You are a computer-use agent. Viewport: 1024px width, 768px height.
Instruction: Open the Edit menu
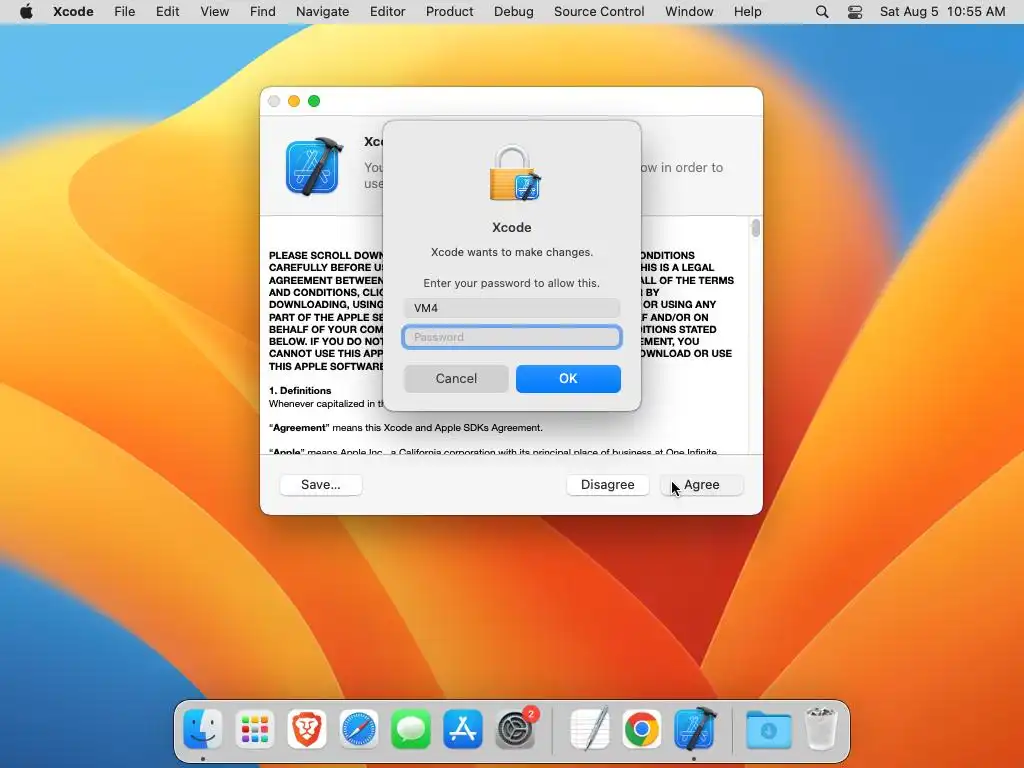pos(167,12)
